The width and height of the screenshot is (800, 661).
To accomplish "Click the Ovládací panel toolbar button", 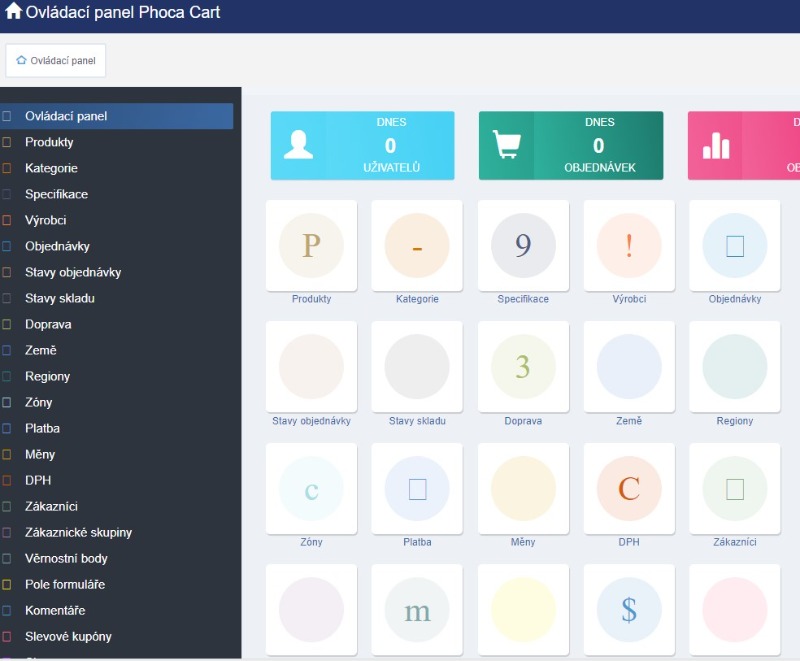I will (x=56, y=61).
